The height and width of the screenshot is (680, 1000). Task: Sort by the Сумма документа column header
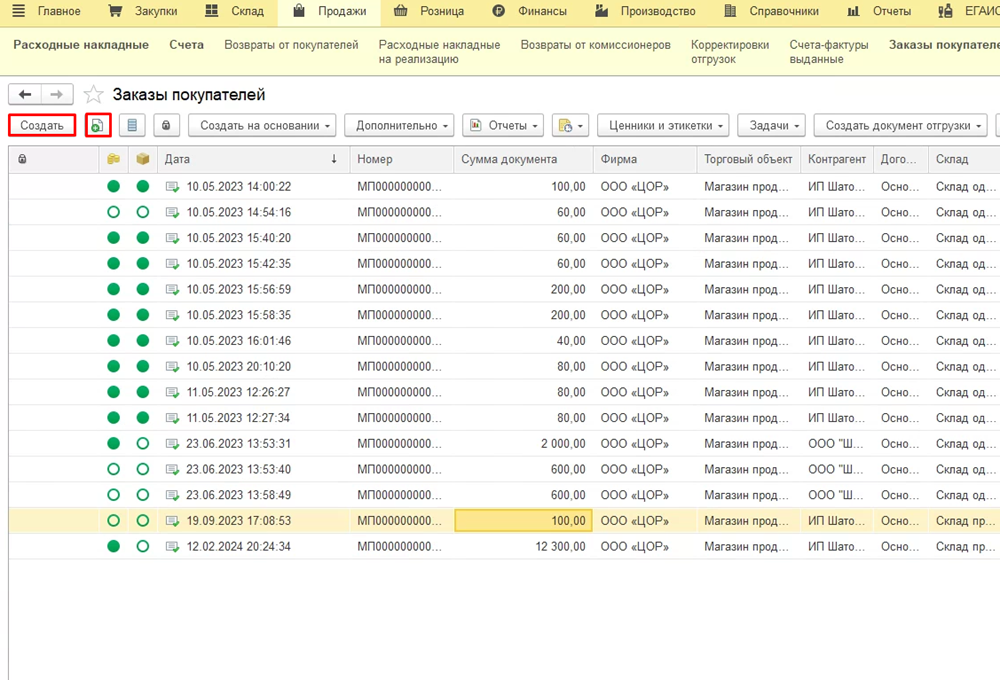click(x=509, y=159)
